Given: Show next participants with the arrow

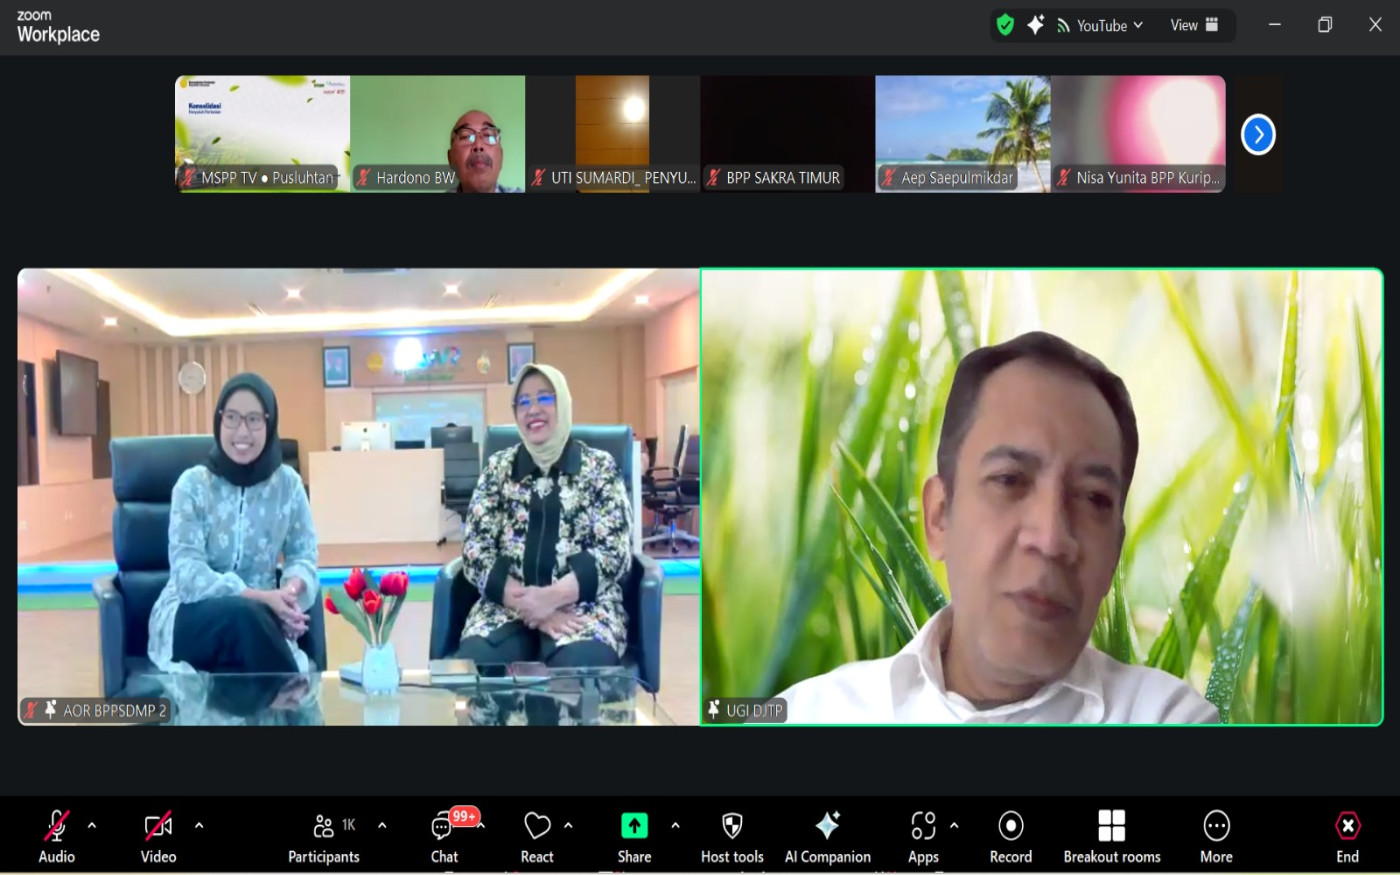Looking at the screenshot, I should (x=1258, y=134).
